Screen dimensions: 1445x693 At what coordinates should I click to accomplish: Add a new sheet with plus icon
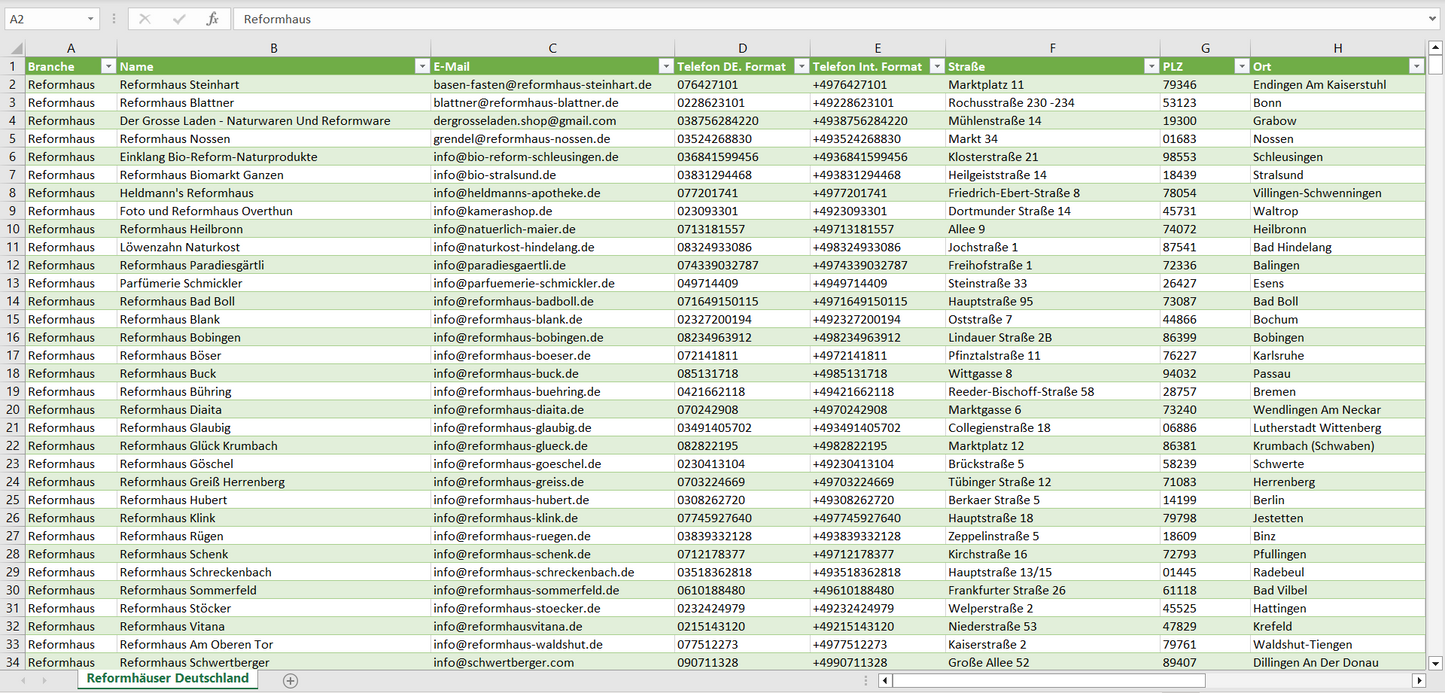pyautogui.click(x=290, y=680)
